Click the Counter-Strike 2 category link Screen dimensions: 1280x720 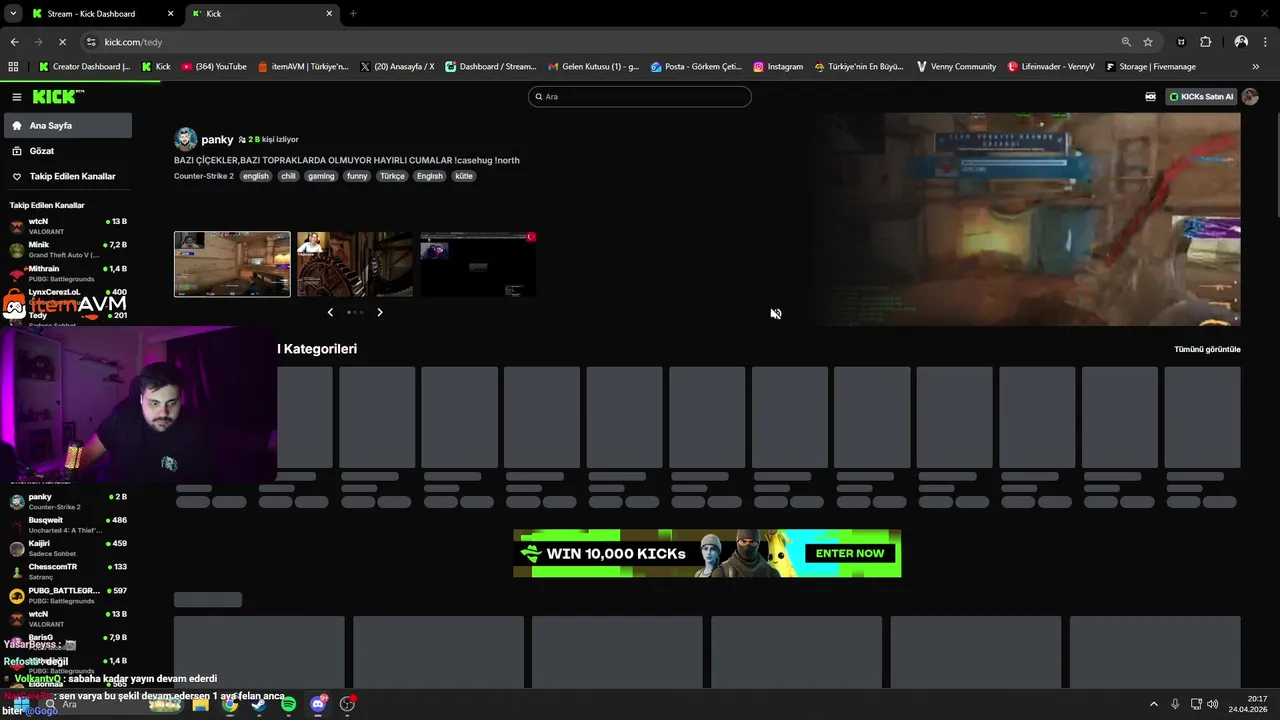point(204,176)
